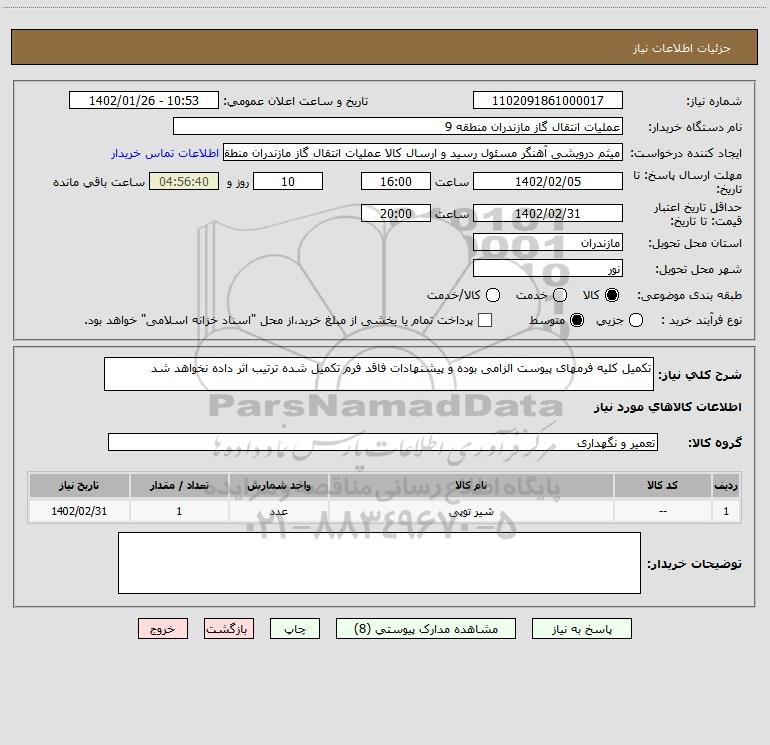Choose the متوسط purchase type radio
The width and height of the screenshot is (770, 745).
pyautogui.click(x=577, y=320)
